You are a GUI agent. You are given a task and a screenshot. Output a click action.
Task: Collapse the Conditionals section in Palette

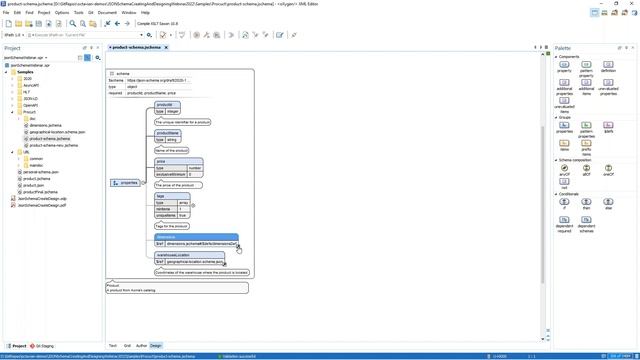click(x=556, y=194)
